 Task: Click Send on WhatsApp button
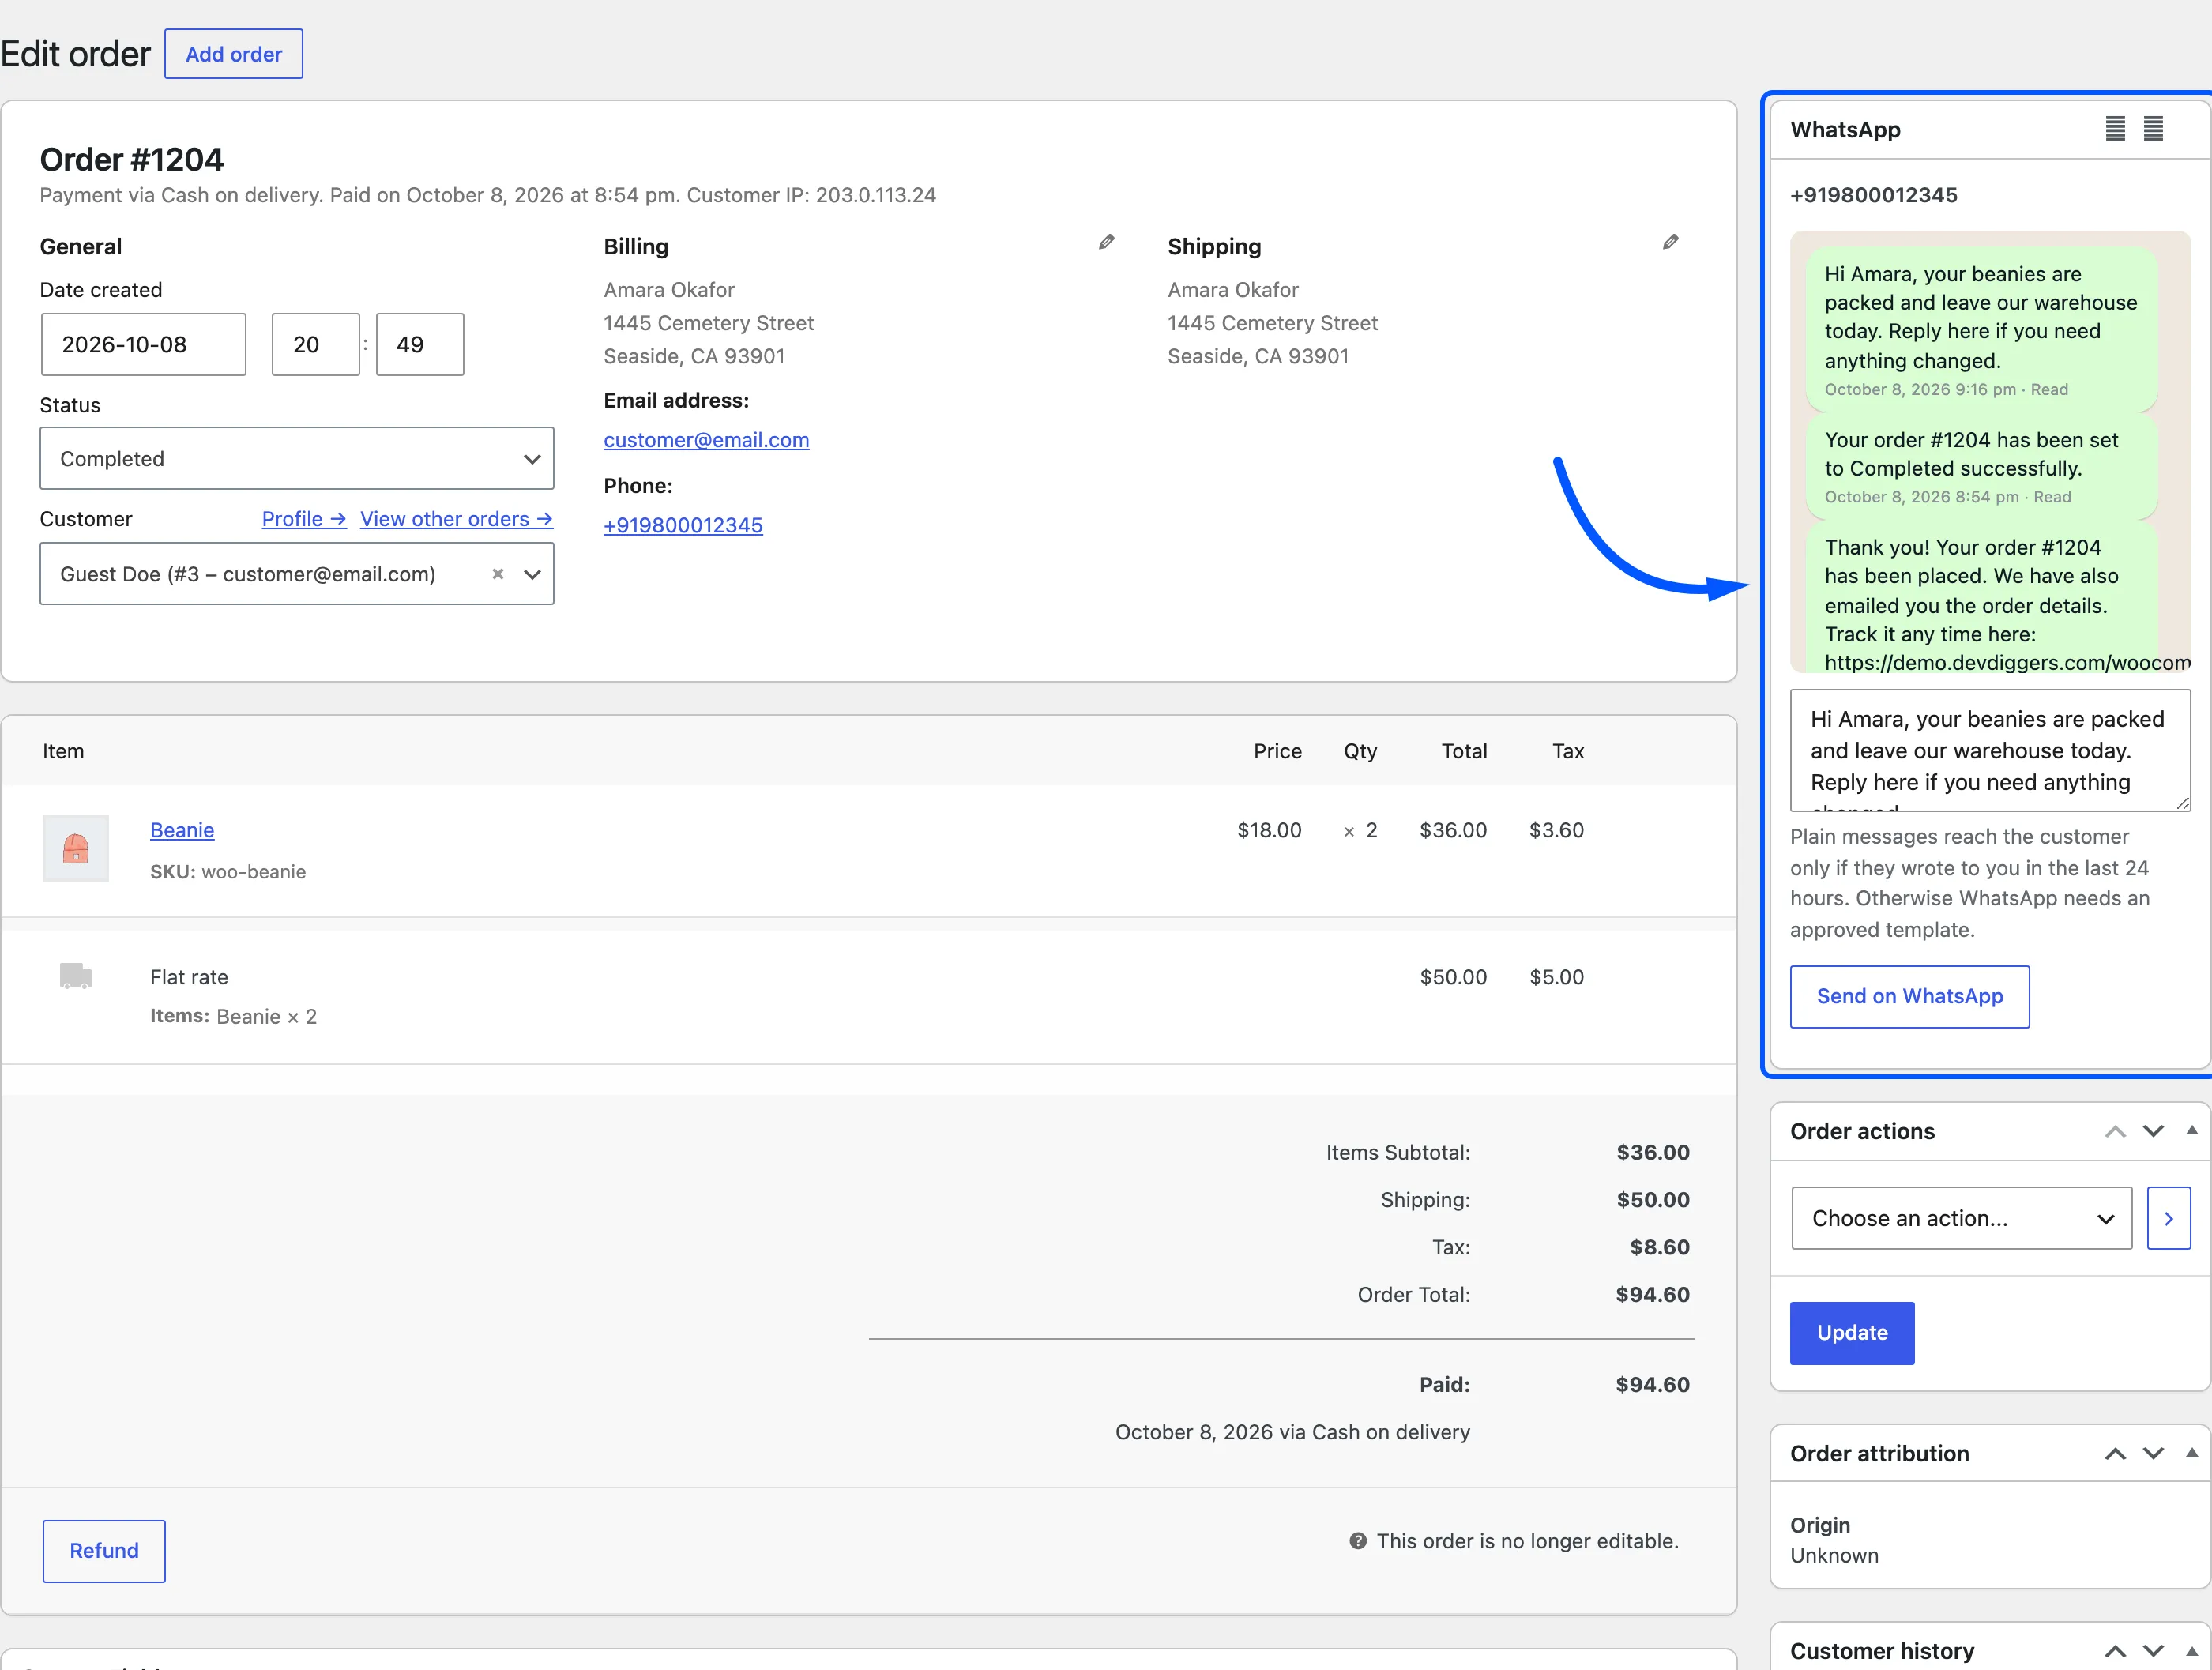pyautogui.click(x=1909, y=996)
